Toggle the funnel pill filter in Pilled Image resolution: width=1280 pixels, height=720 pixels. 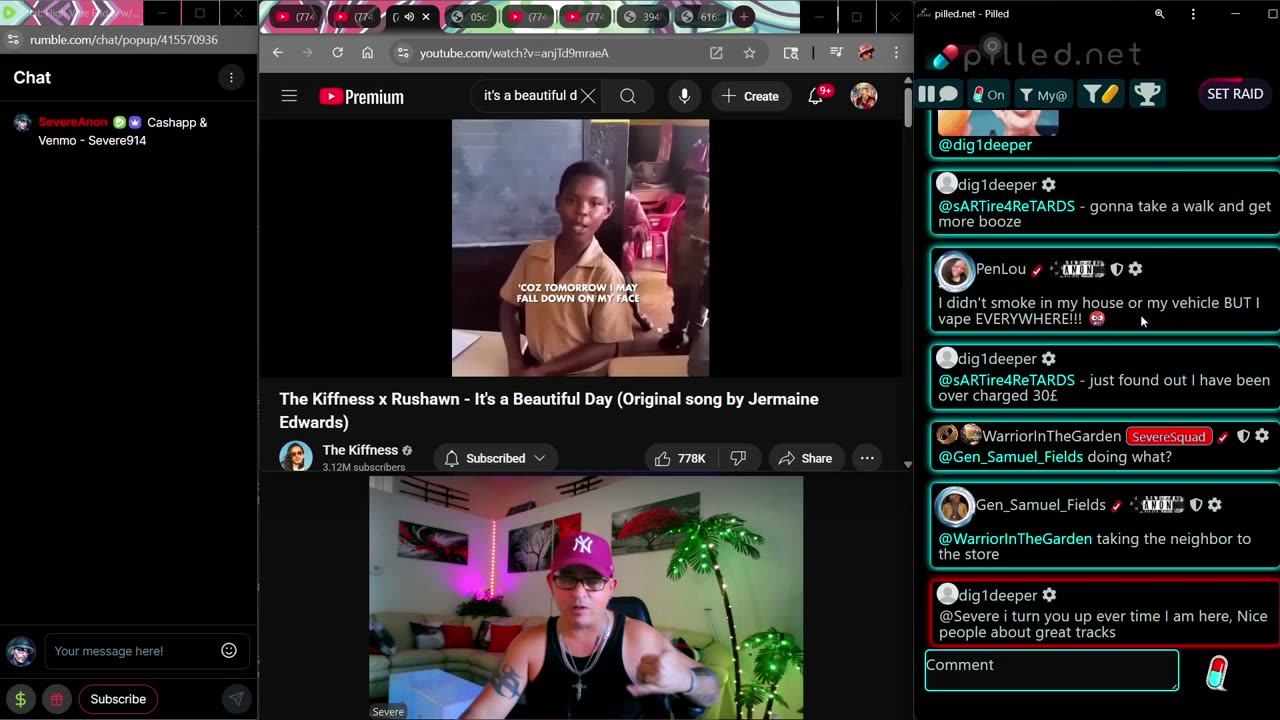pos(1100,94)
